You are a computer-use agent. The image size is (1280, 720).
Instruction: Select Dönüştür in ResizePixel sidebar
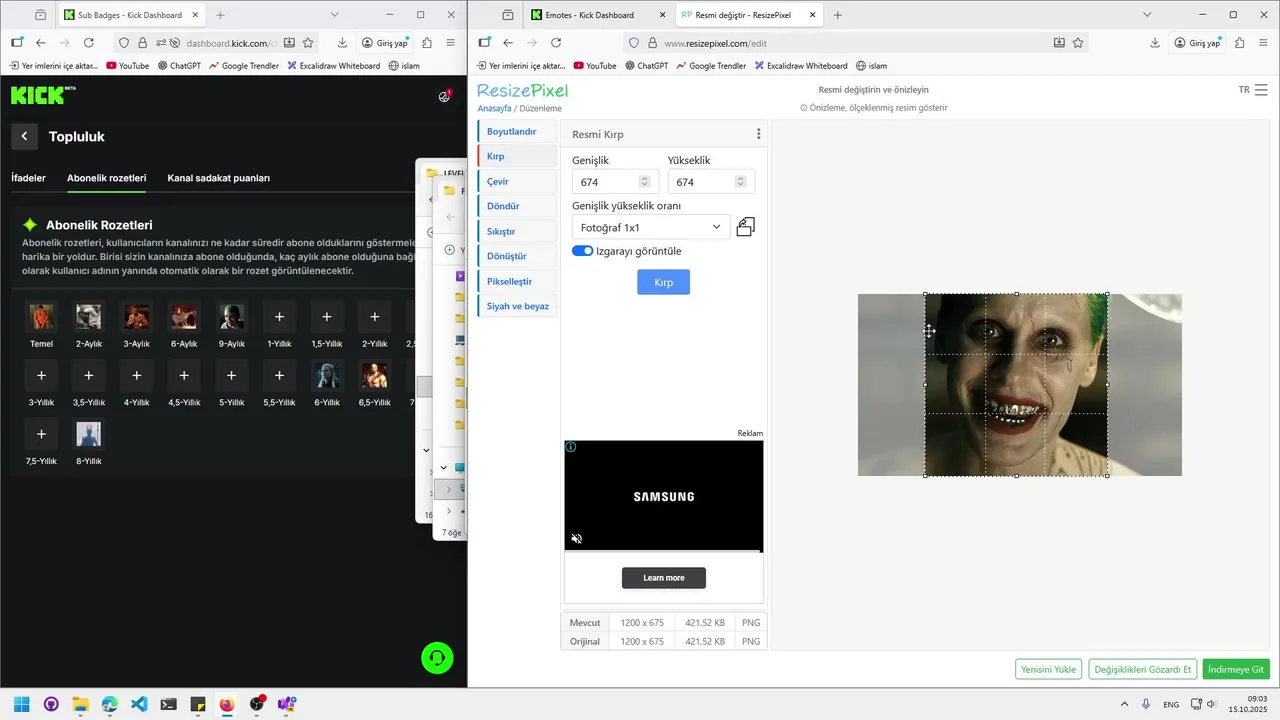517,256
